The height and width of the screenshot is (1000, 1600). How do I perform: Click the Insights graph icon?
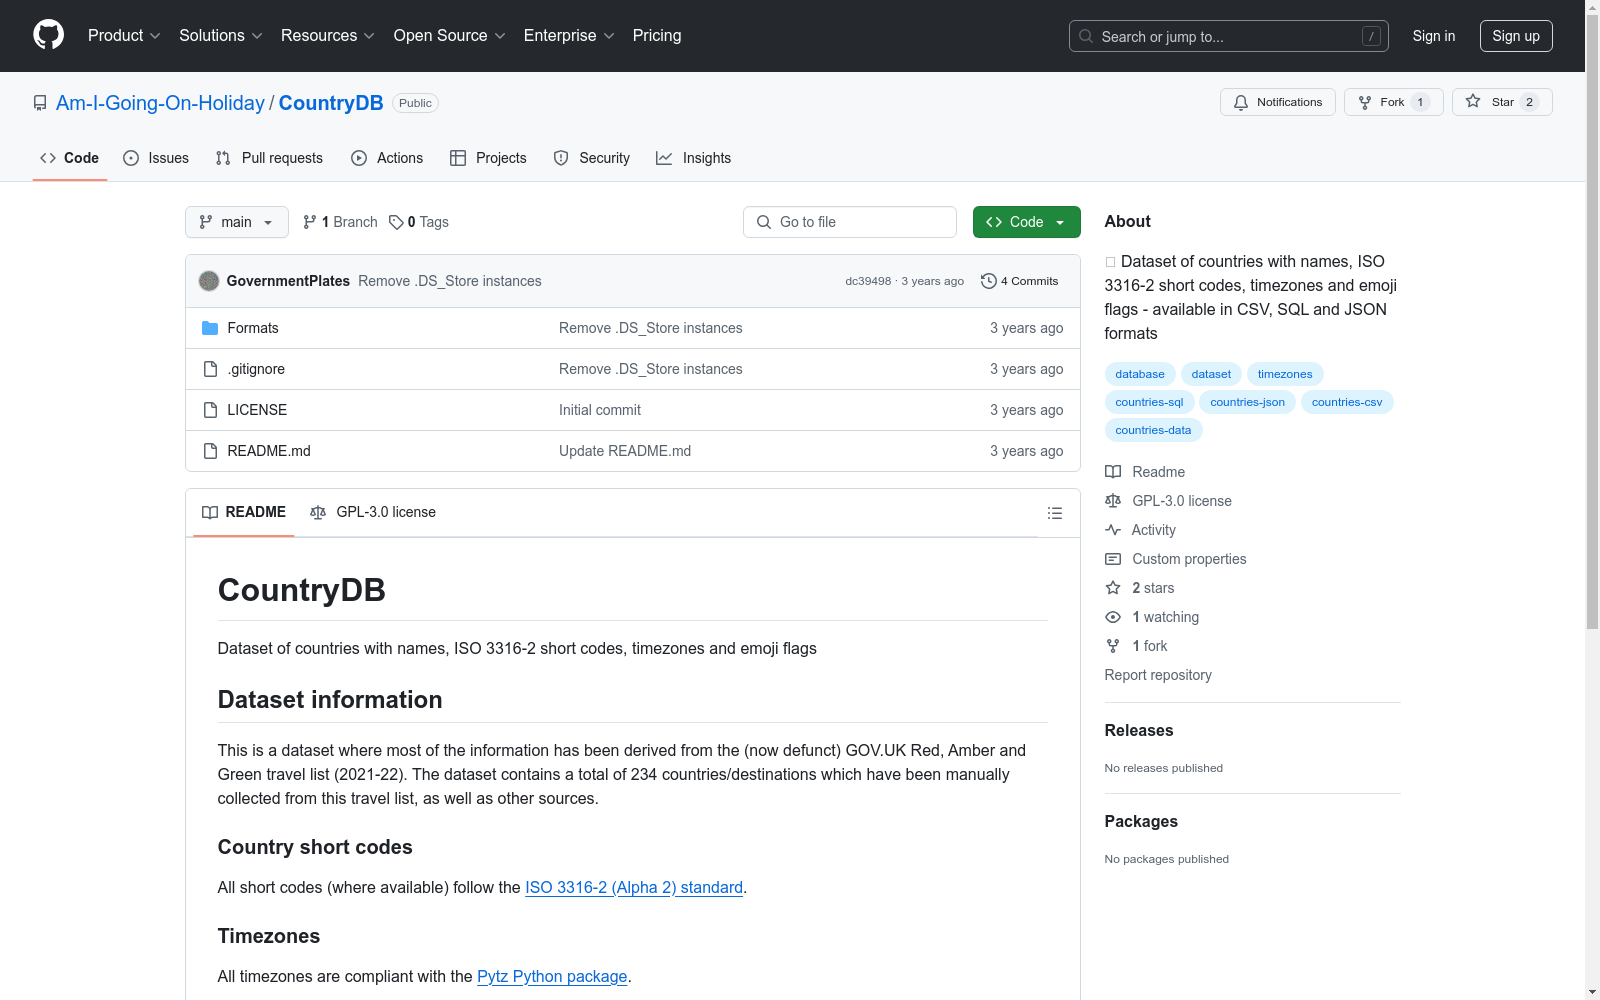[664, 158]
